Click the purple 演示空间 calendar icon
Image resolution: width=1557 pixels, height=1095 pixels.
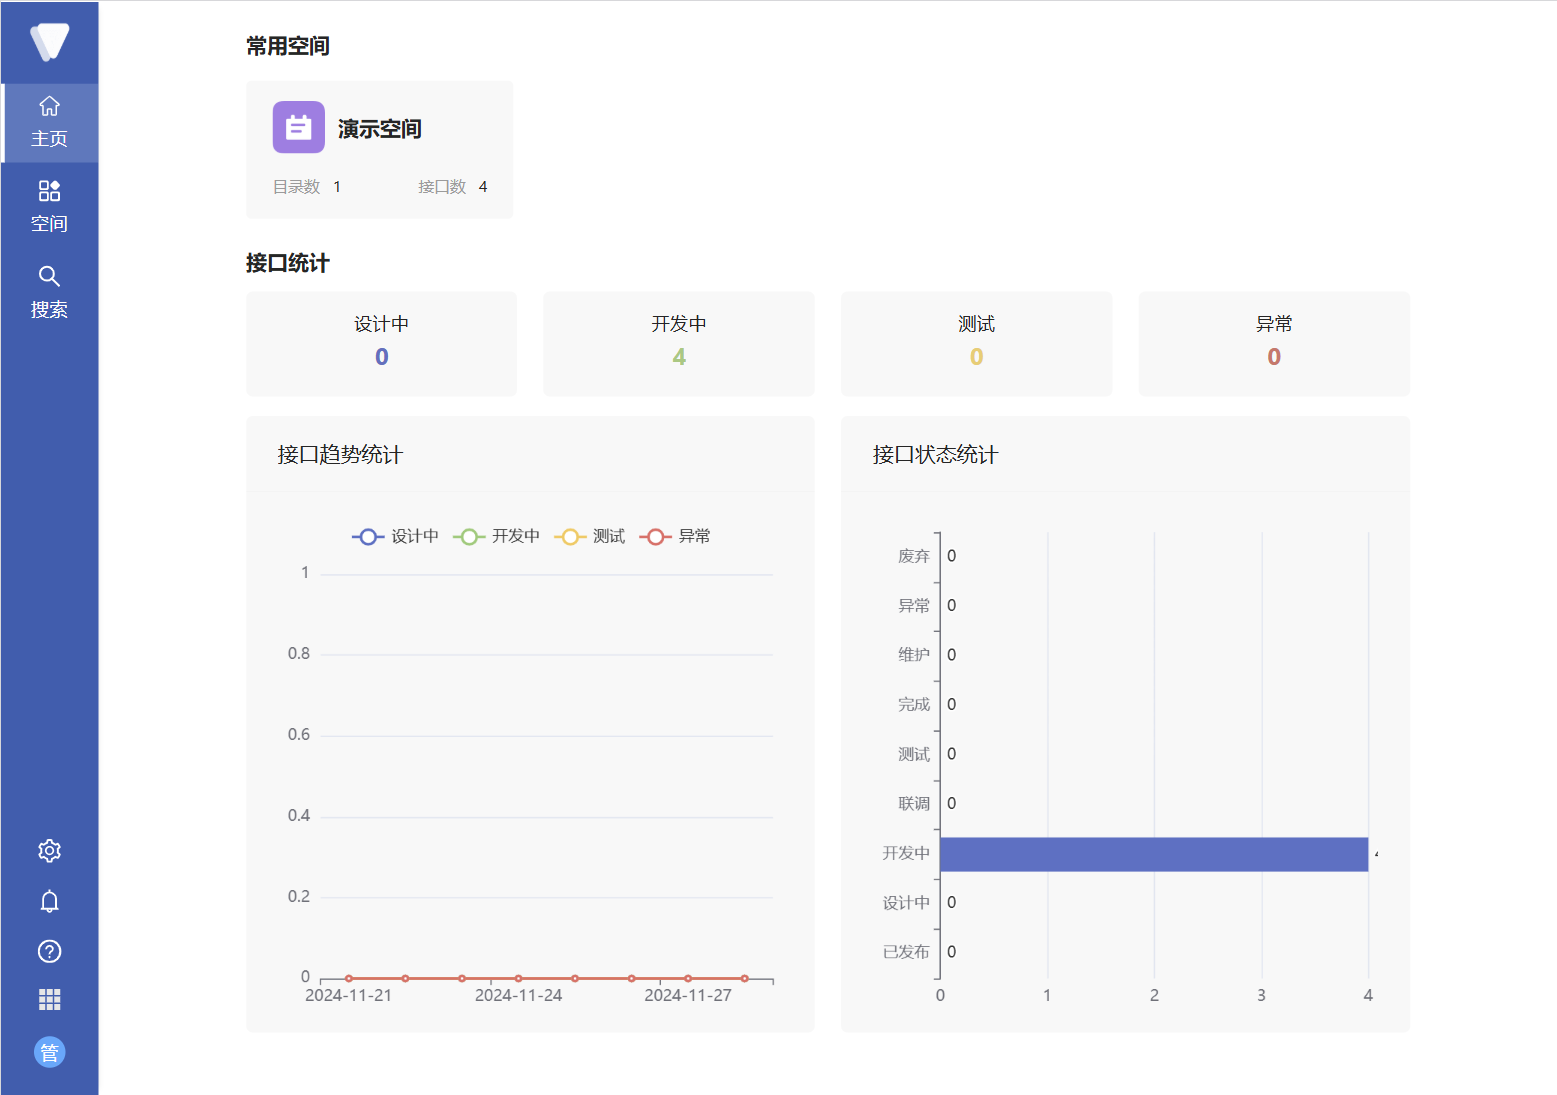pos(298,127)
